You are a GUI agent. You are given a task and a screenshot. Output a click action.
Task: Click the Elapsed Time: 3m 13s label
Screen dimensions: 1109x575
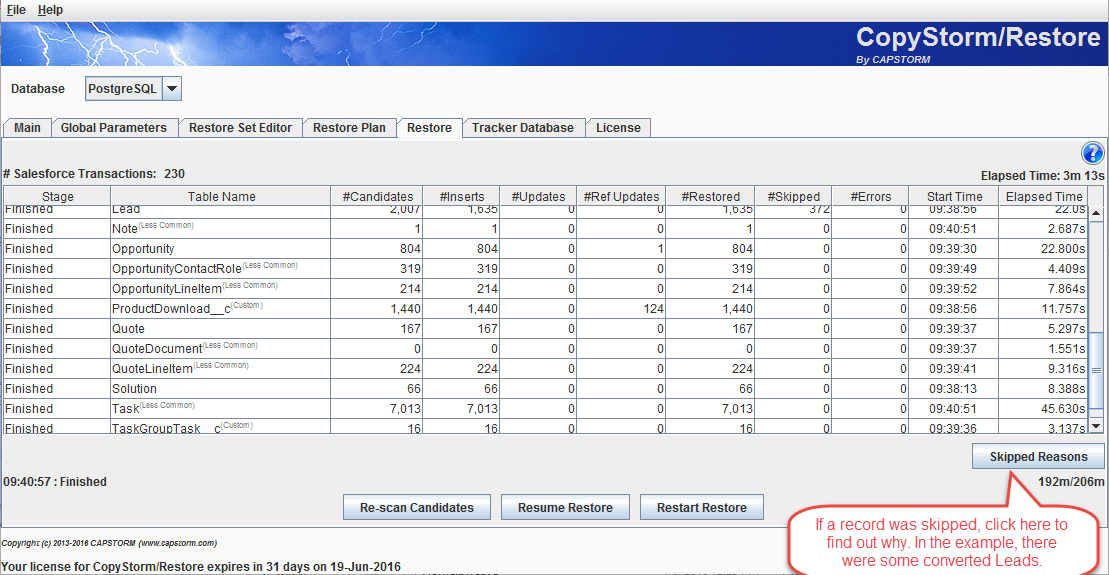click(x=1042, y=175)
